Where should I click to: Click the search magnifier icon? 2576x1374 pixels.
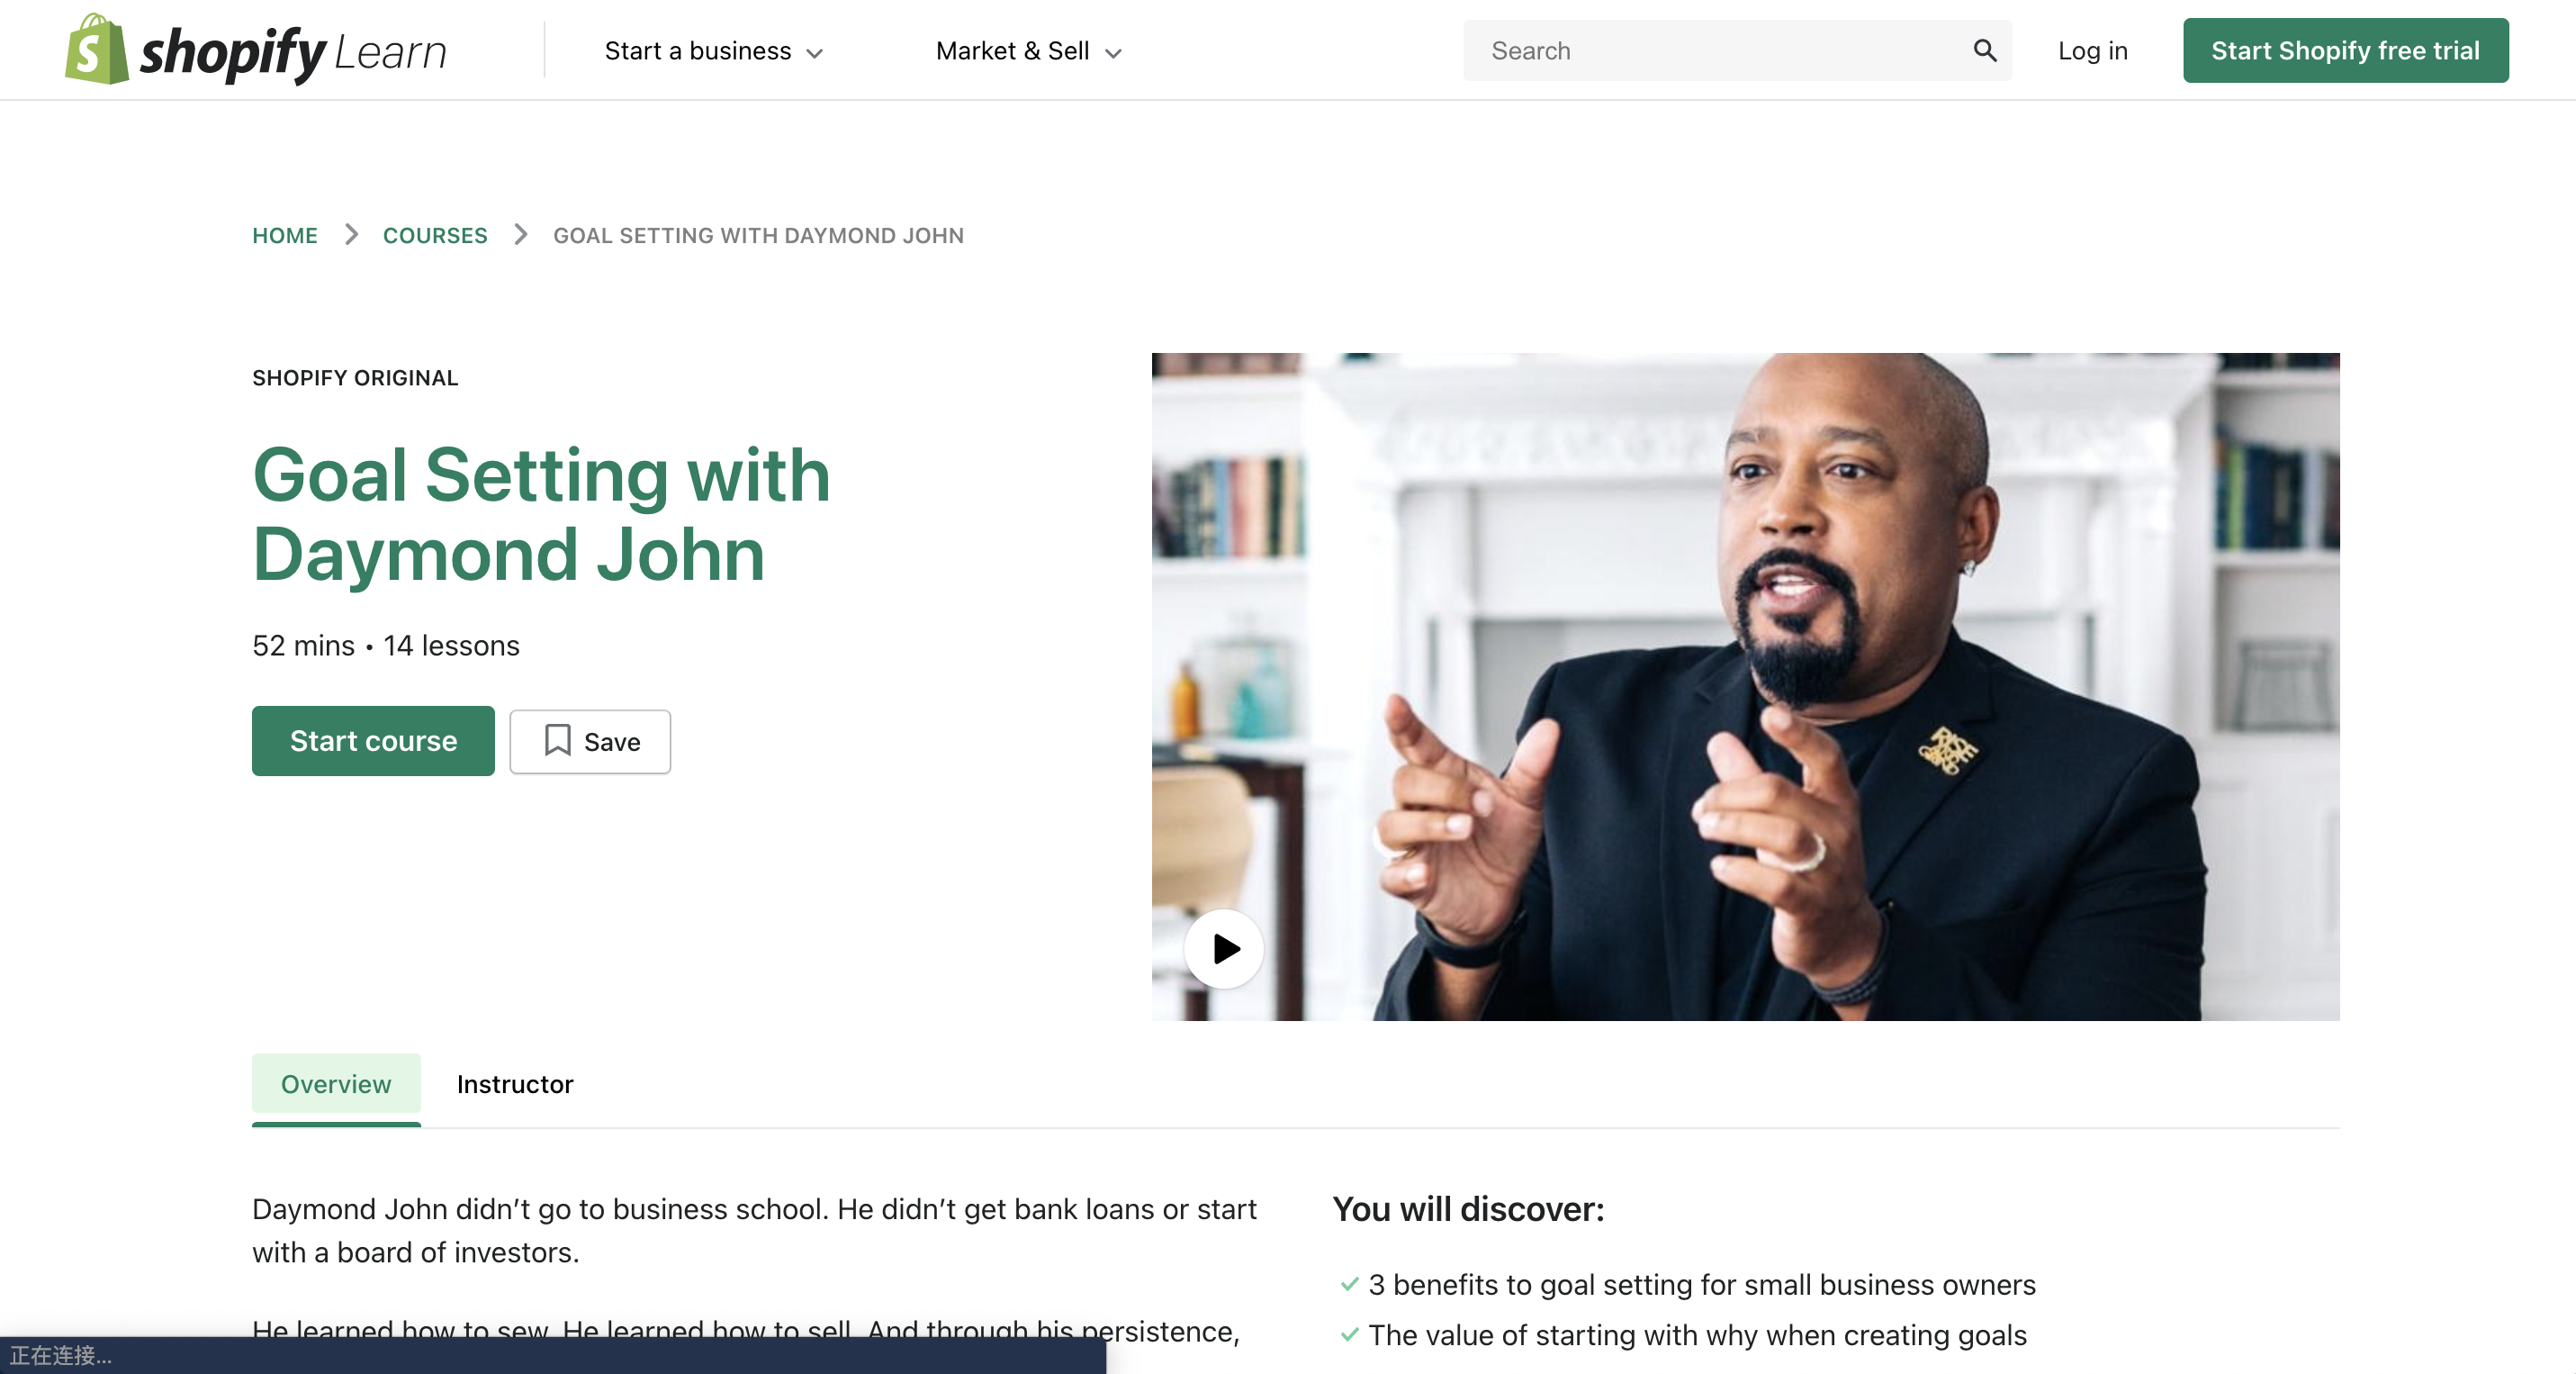(x=1984, y=50)
